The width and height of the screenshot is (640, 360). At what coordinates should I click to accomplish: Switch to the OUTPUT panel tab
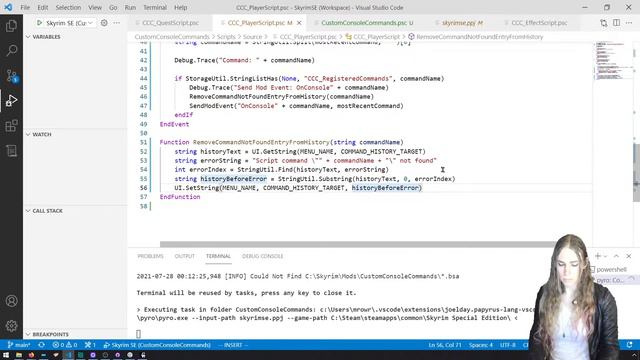184,256
